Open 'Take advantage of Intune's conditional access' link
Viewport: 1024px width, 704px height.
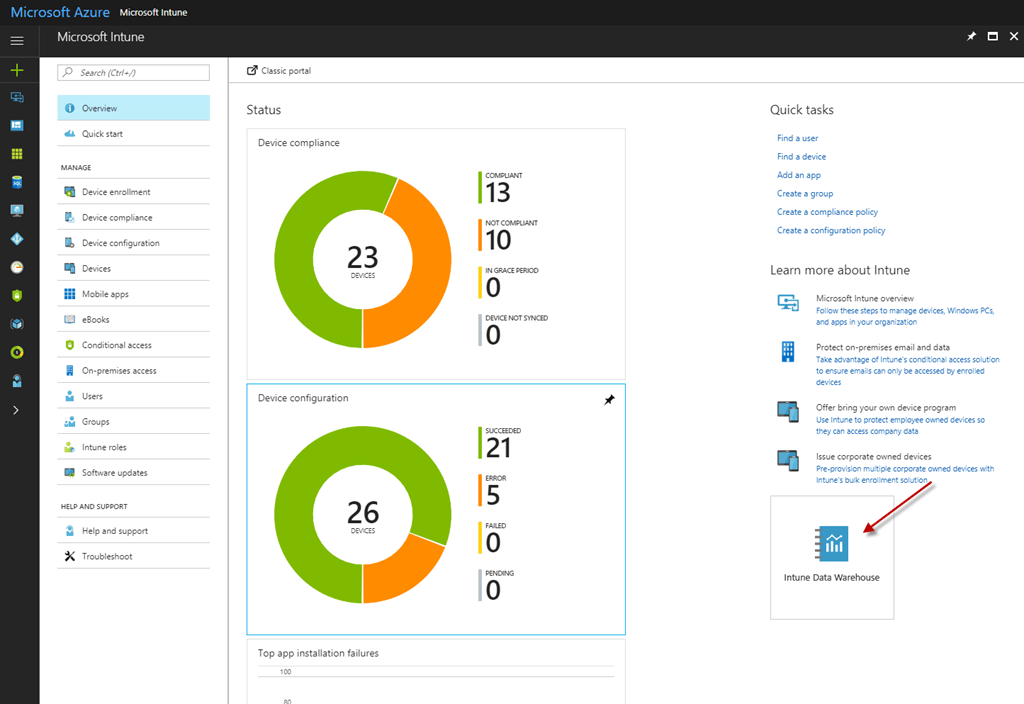click(x=907, y=370)
